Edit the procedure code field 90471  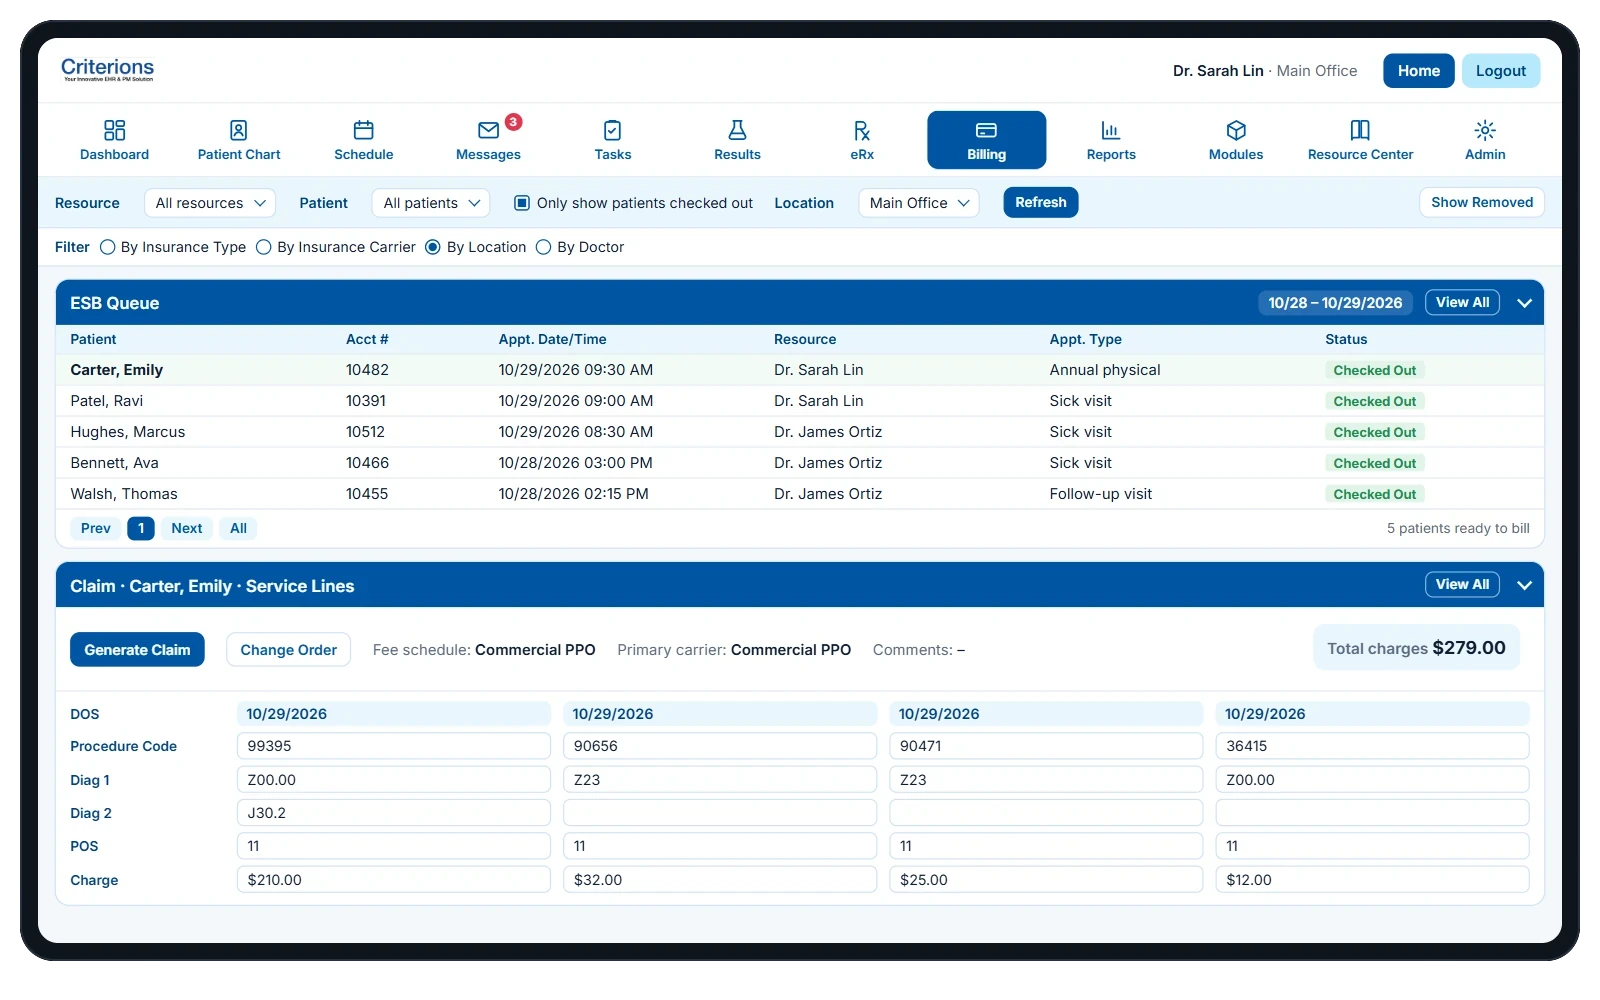1046,746
